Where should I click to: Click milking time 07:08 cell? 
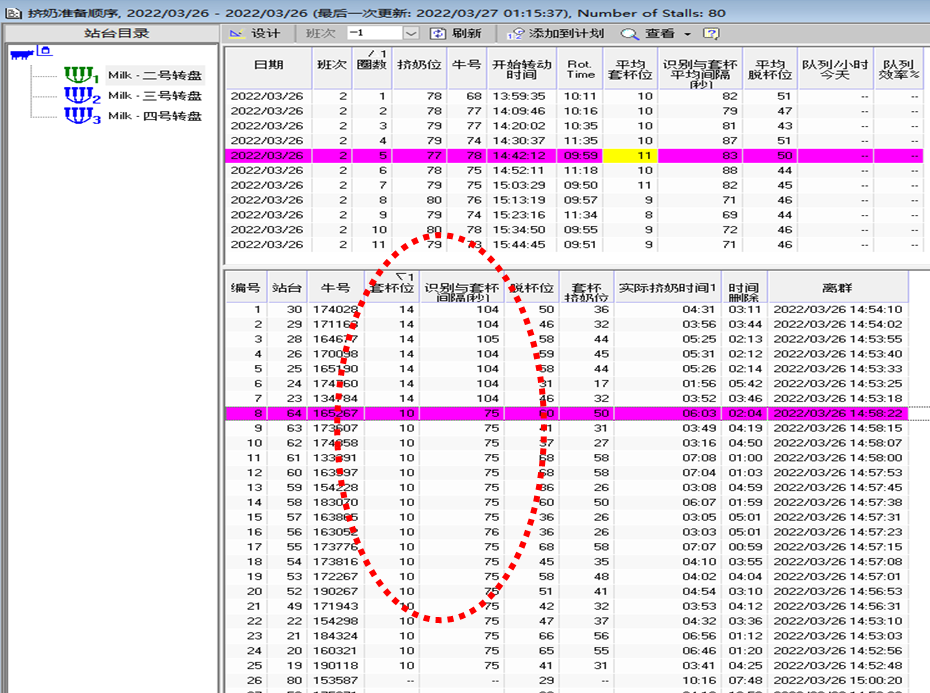tap(699, 457)
